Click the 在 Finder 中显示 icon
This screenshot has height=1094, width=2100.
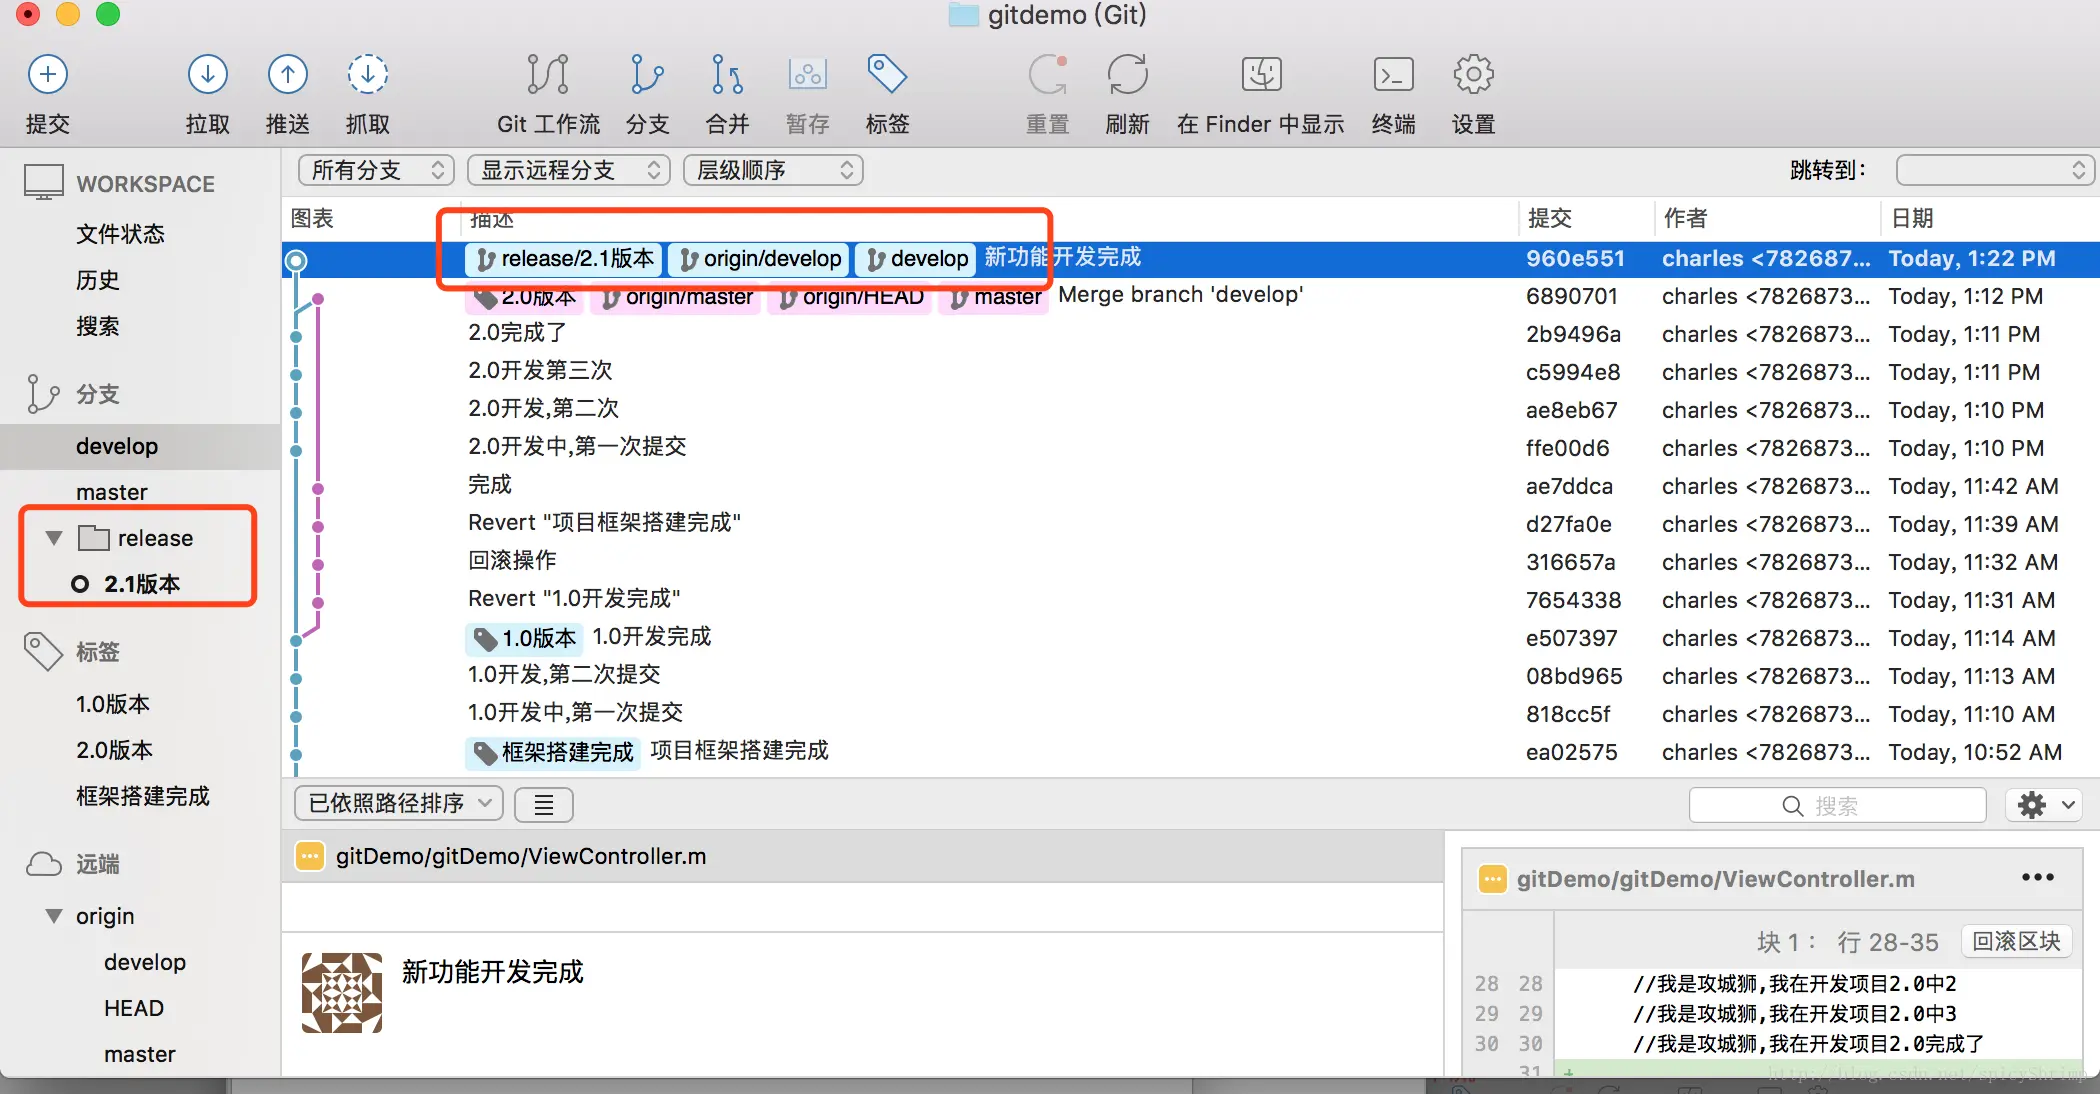(1261, 75)
